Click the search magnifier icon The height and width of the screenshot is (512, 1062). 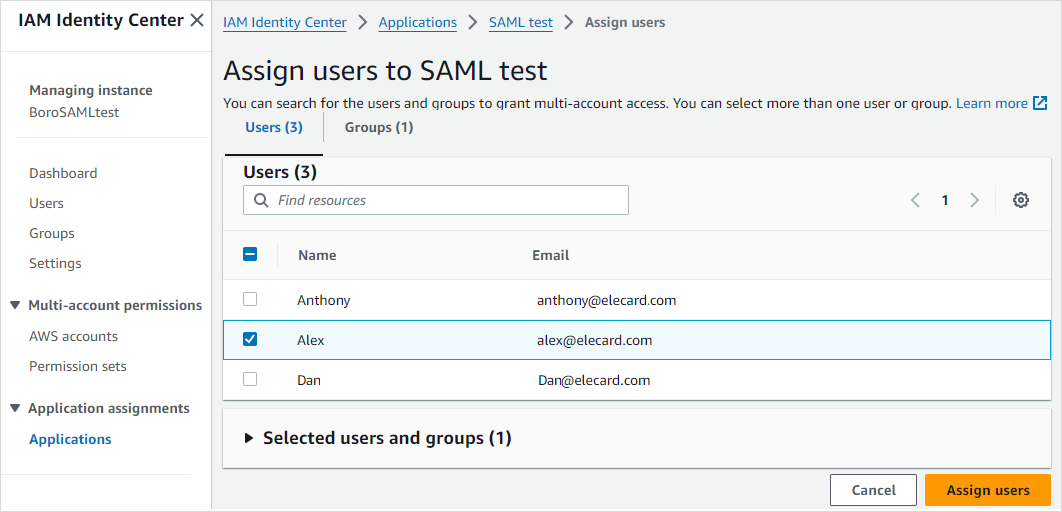pyautogui.click(x=261, y=200)
